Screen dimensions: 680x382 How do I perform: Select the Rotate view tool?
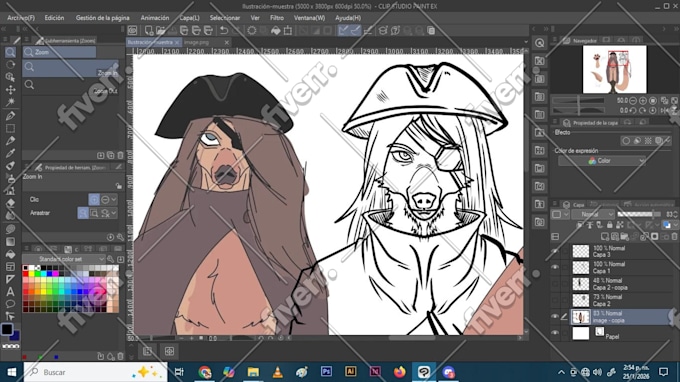(10, 65)
